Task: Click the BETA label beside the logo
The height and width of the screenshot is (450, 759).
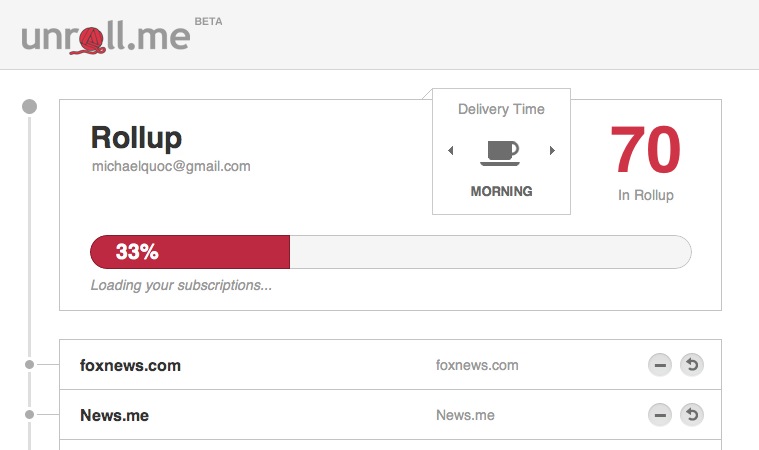Action: [x=209, y=21]
